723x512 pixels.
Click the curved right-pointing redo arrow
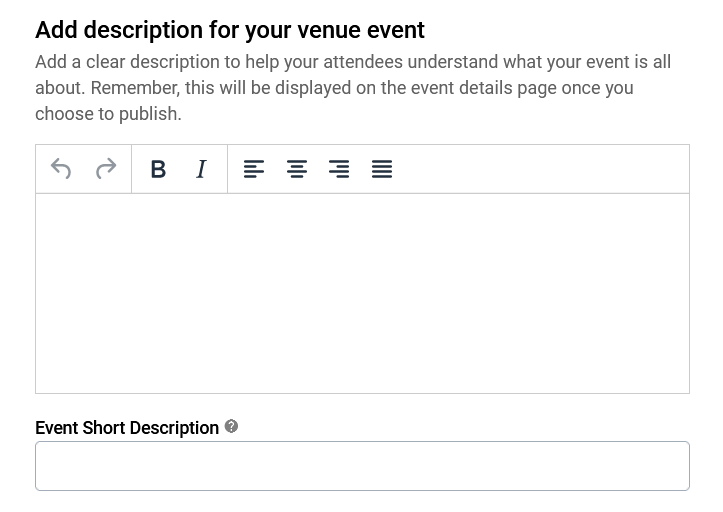coord(106,169)
